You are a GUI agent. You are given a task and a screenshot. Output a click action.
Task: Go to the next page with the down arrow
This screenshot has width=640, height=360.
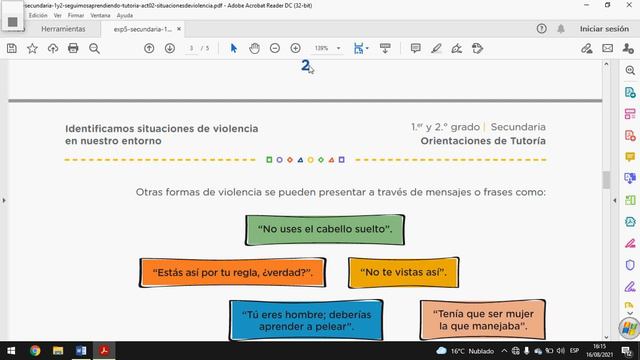tap(170, 49)
